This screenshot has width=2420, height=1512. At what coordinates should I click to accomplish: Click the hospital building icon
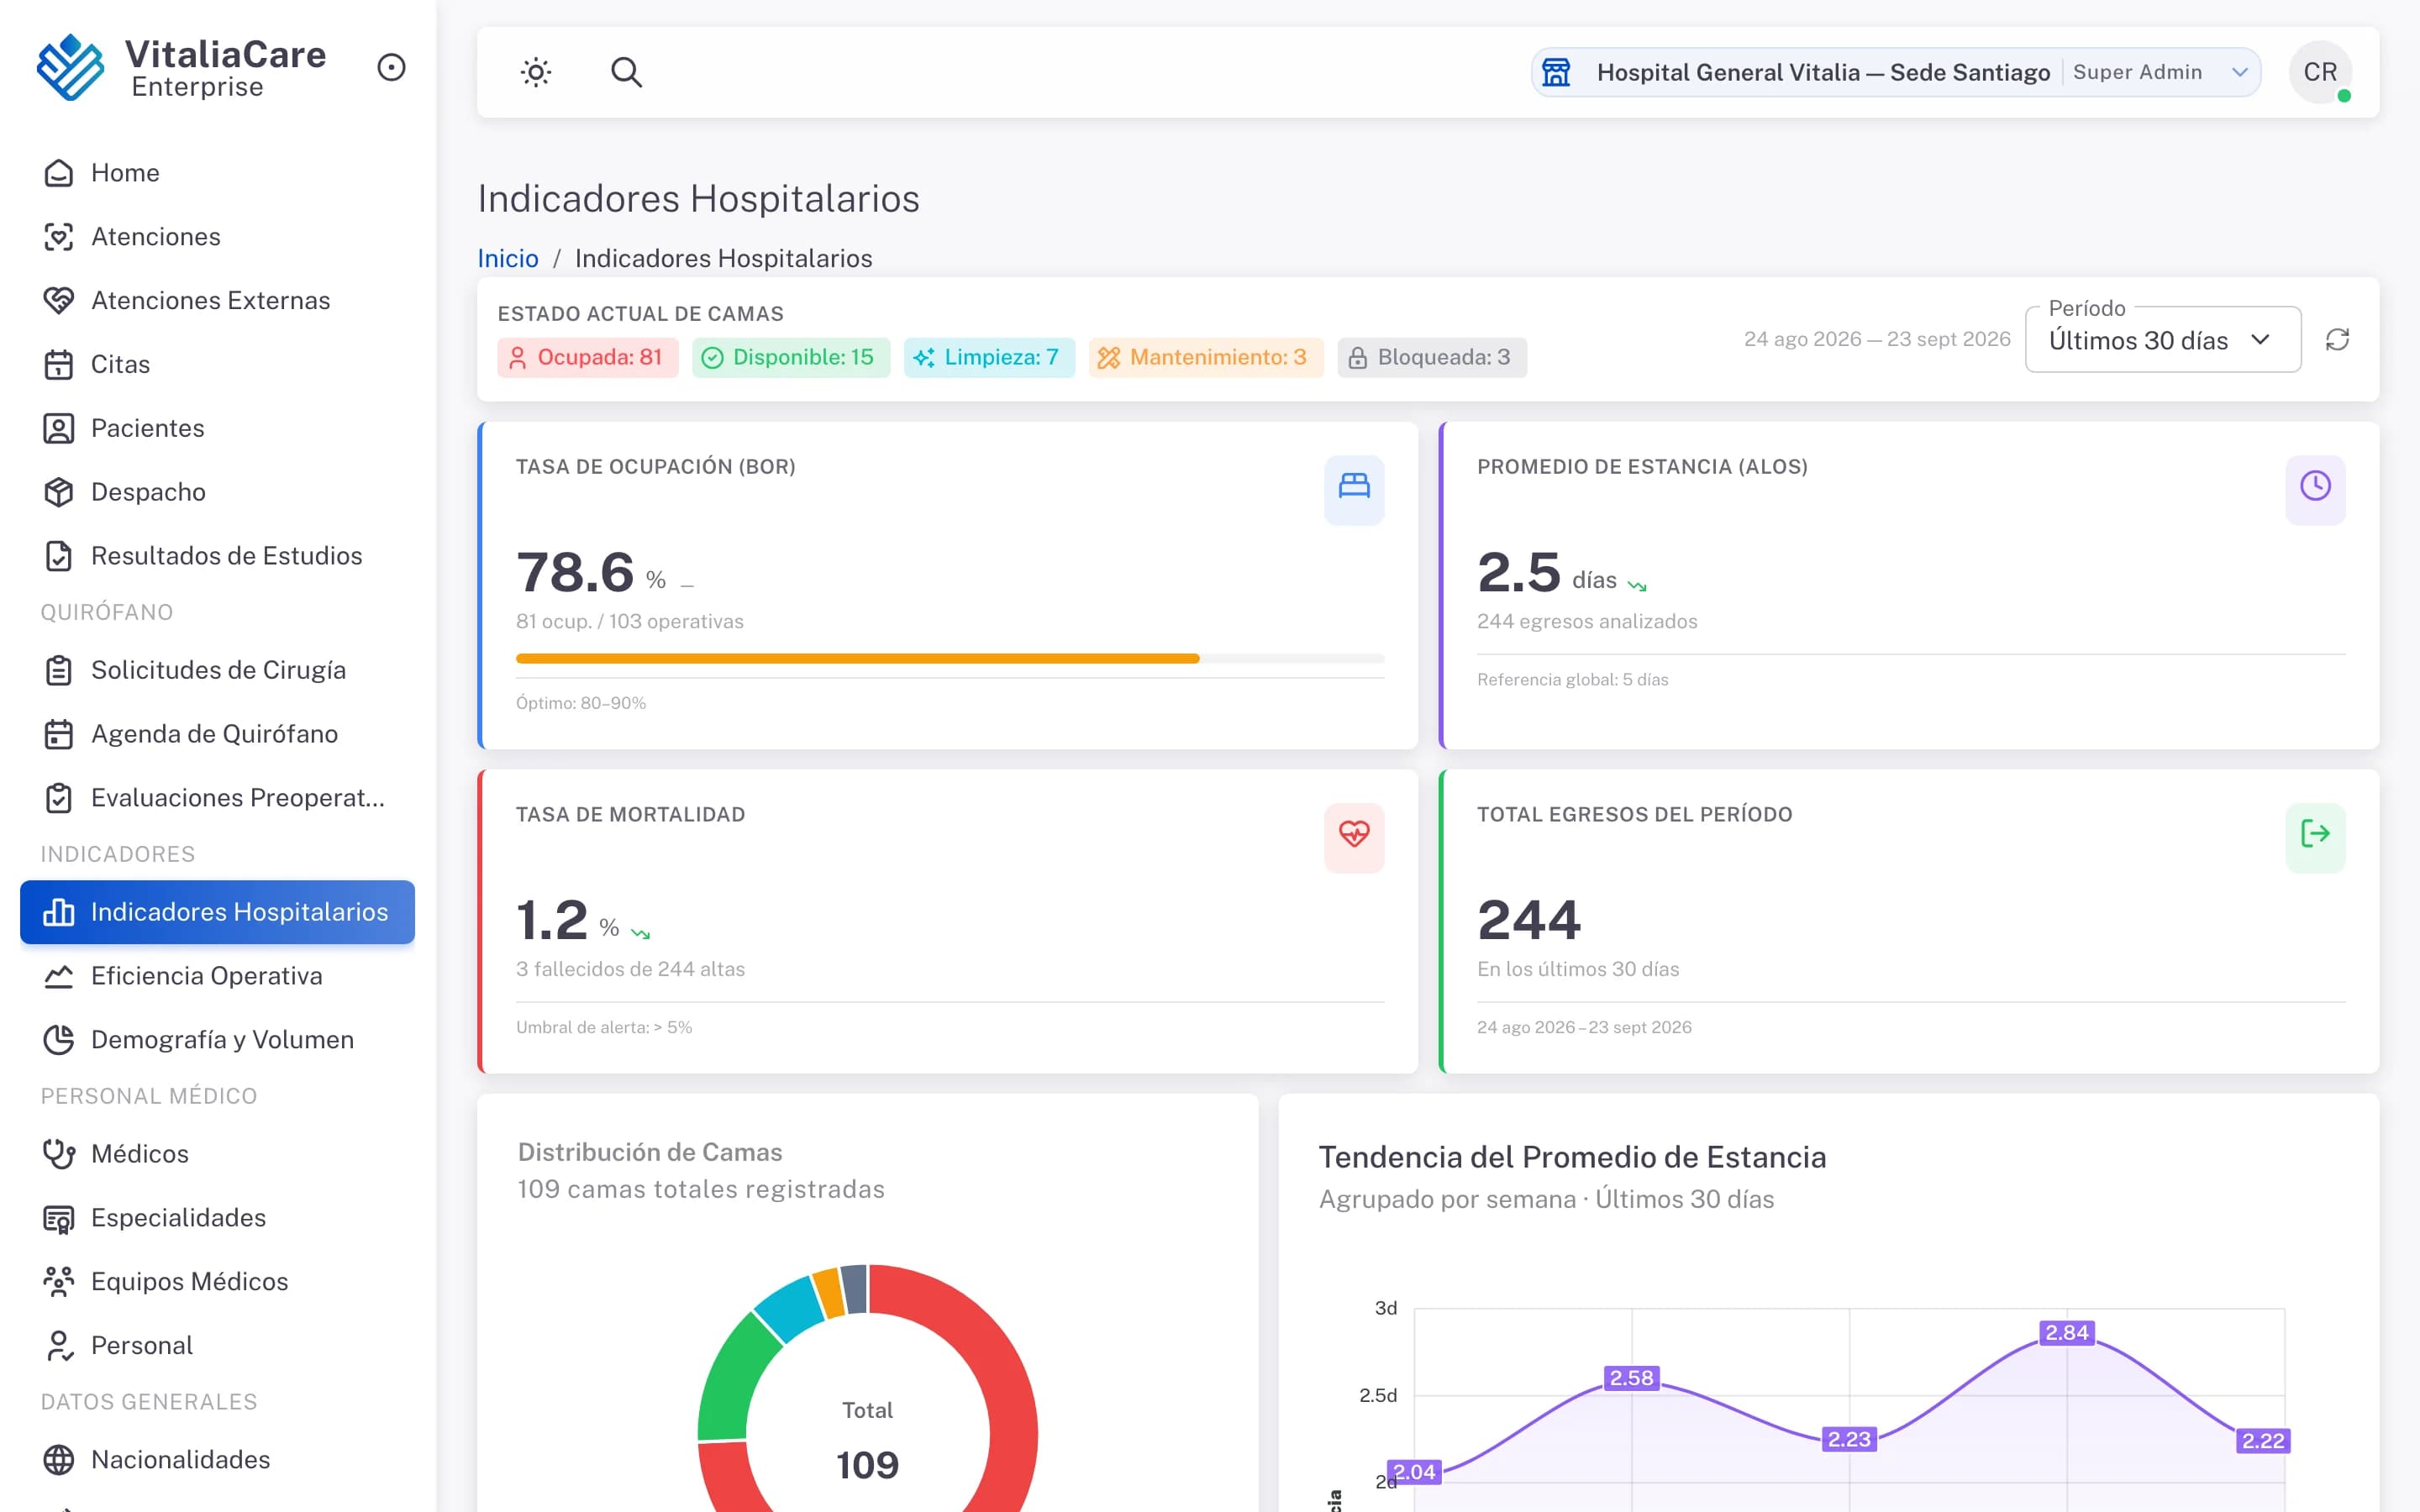click(x=1556, y=72)
